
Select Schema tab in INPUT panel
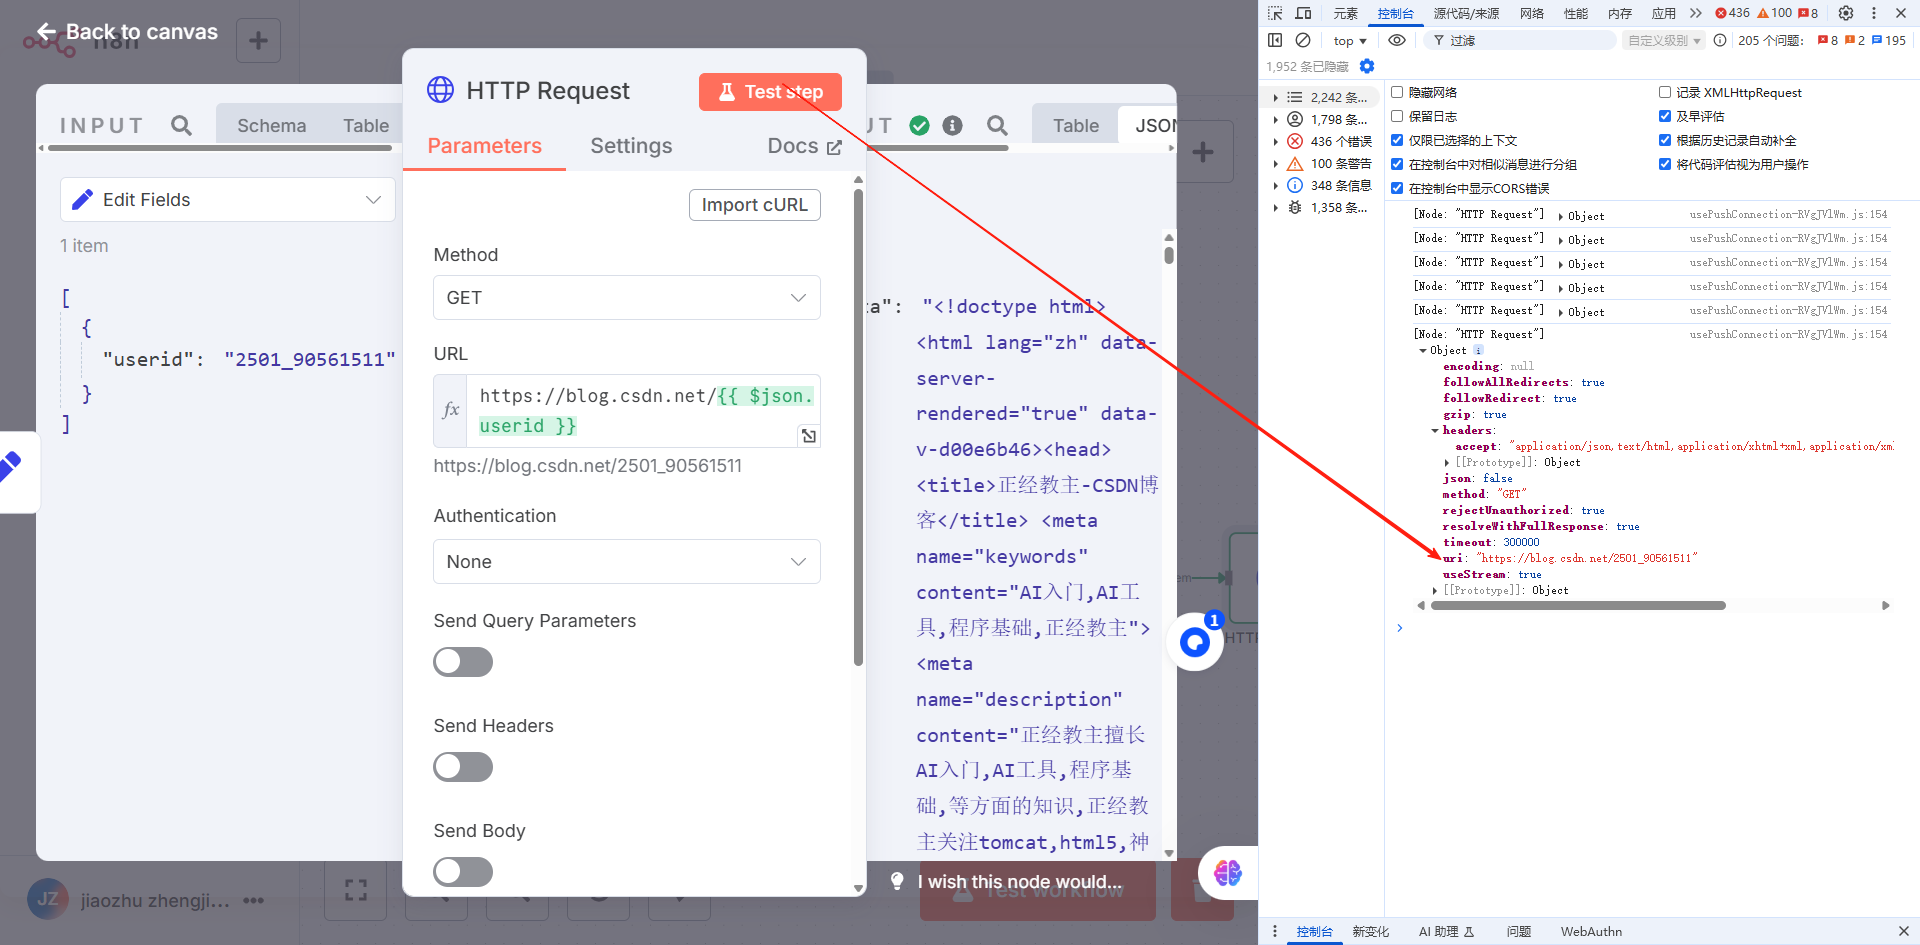click(271, 126)
